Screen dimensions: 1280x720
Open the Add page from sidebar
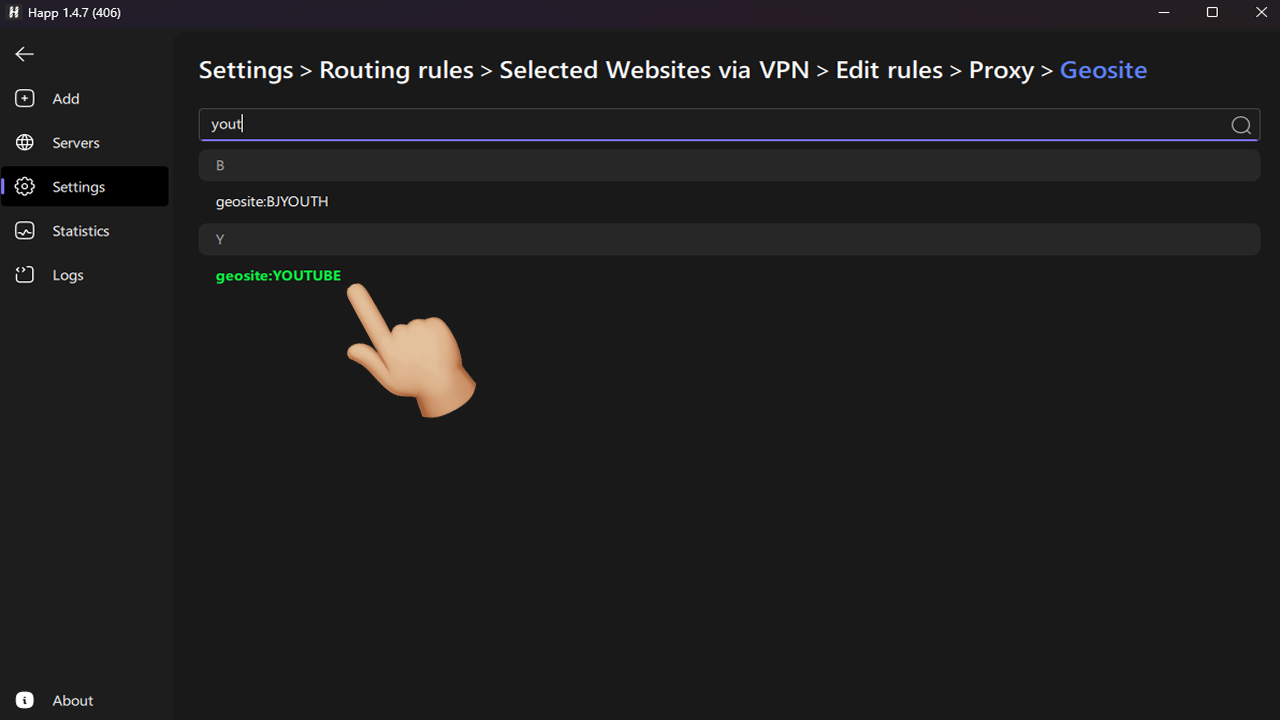tap(25, 99)
